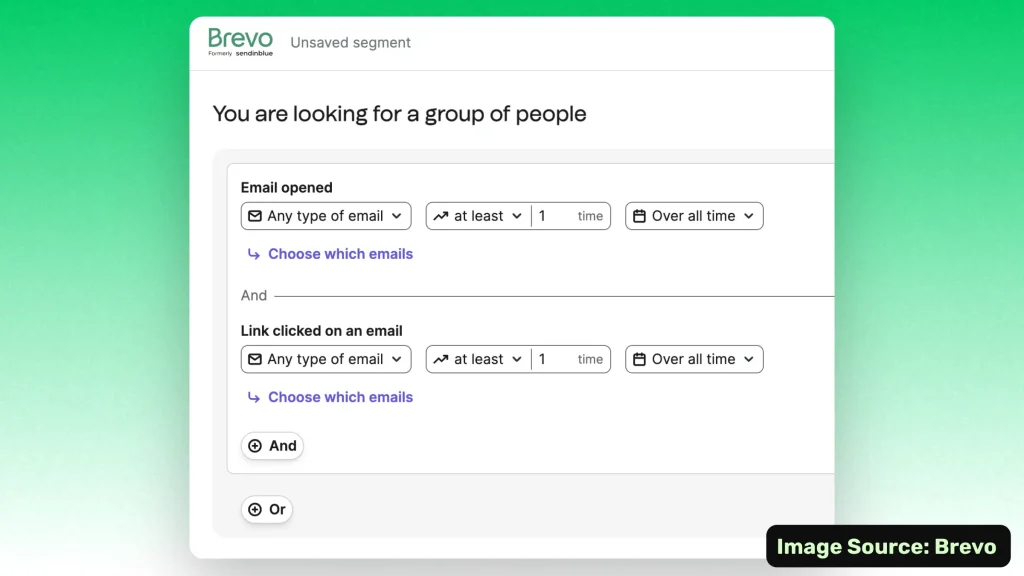Open 'at least' dropdown under Link clicked
This screenshot has height=576, width=1024.
coord(479,359)
